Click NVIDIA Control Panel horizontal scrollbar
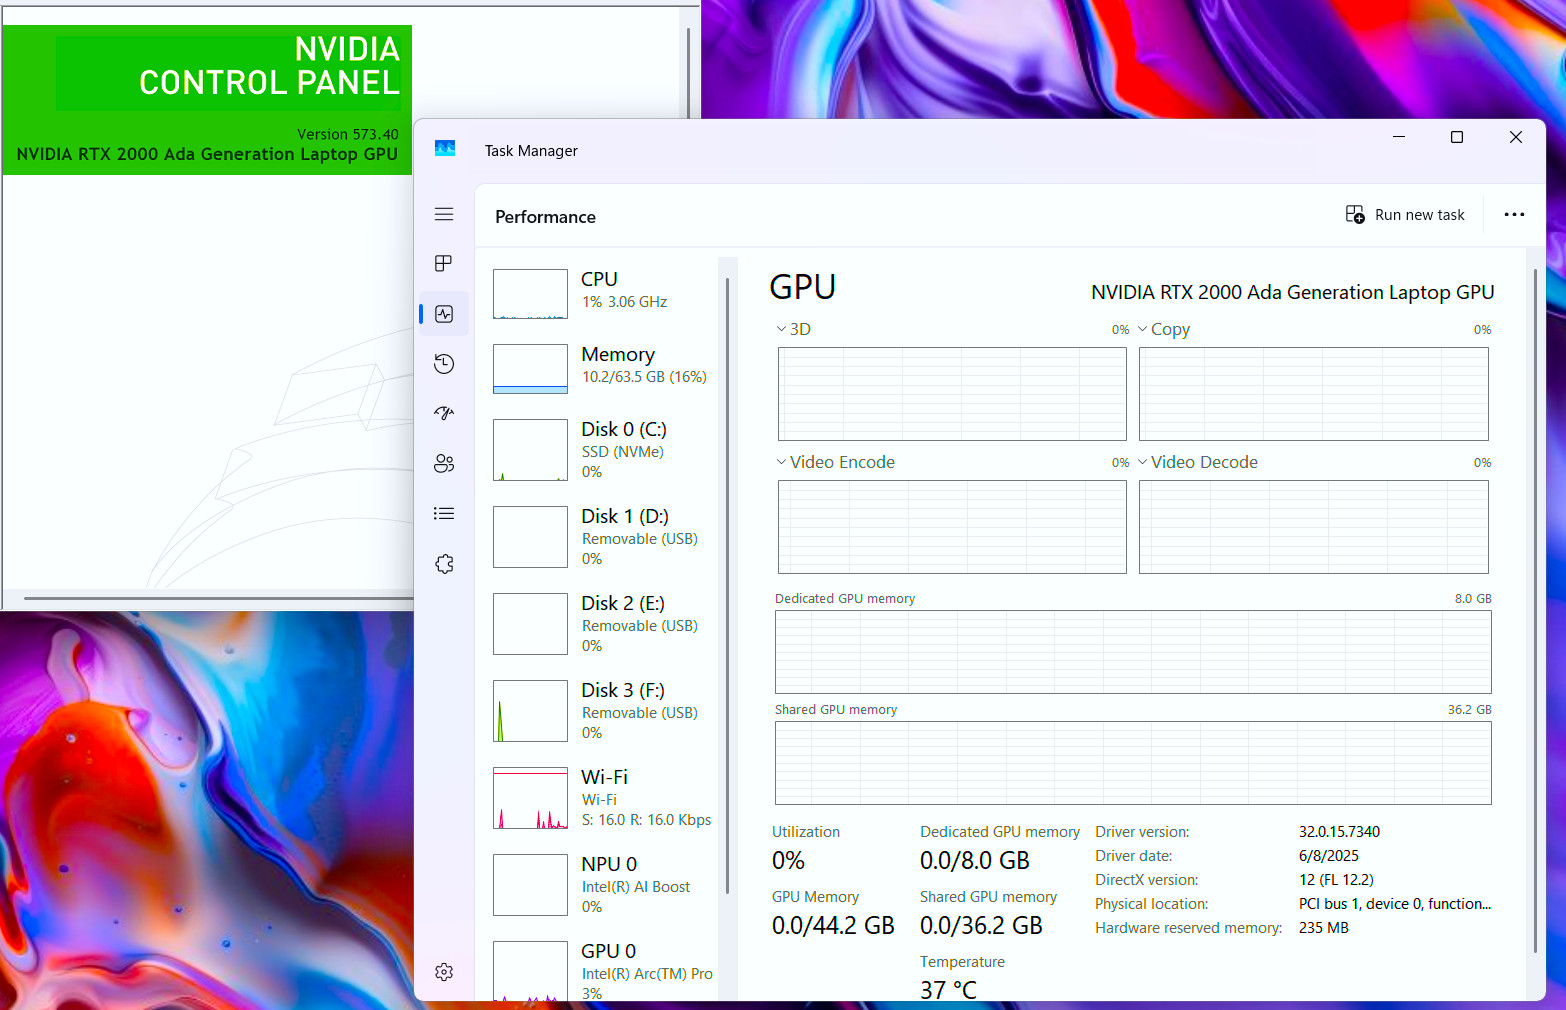The width and height of the screenshot is (1566, 1010). click(218, 598)
